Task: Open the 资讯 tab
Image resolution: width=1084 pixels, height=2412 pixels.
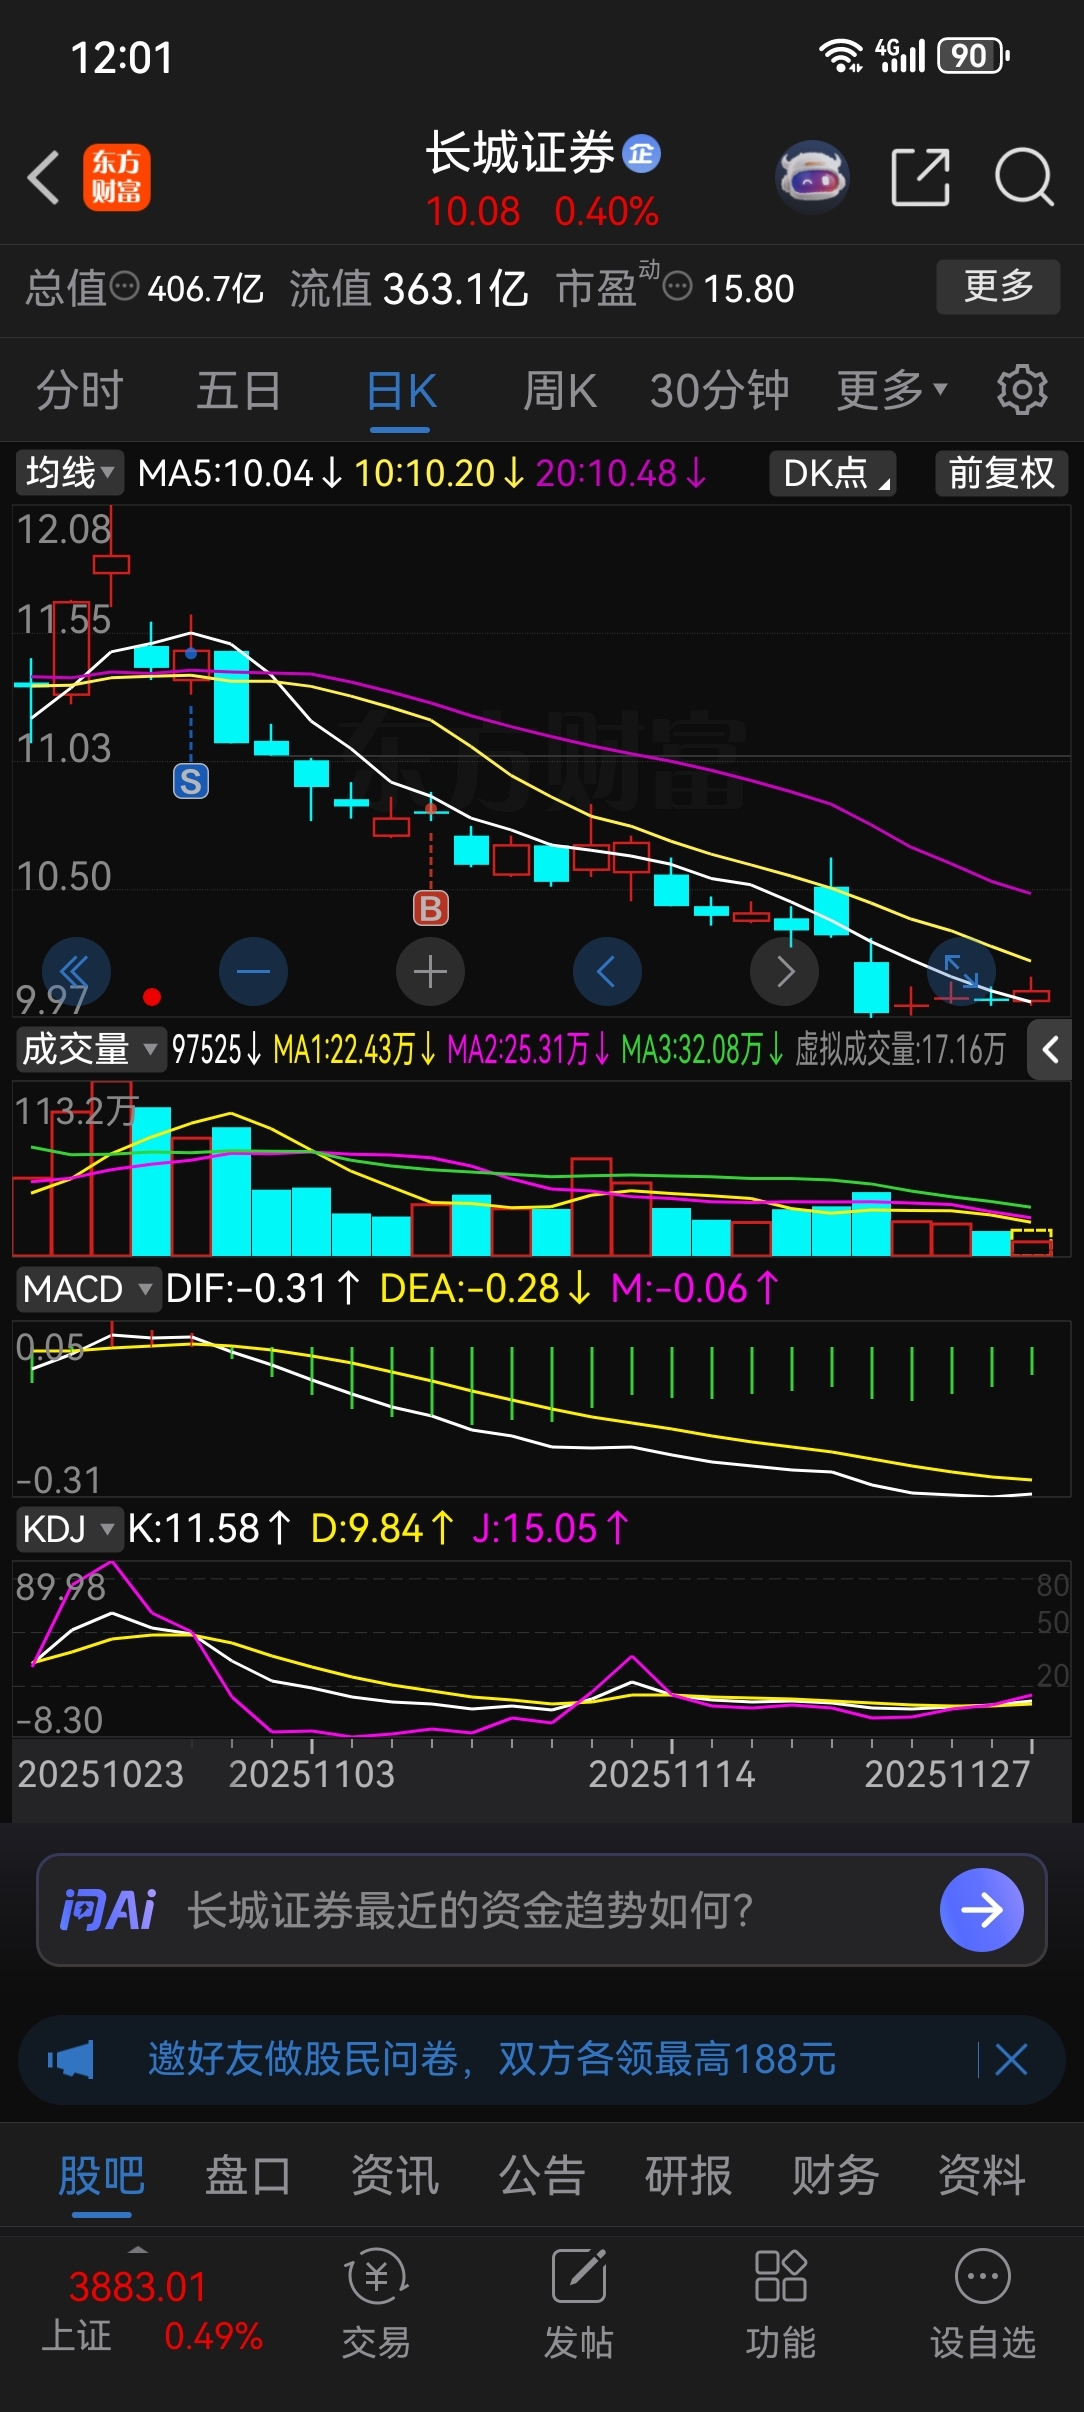Action: tap(395, 2176)
